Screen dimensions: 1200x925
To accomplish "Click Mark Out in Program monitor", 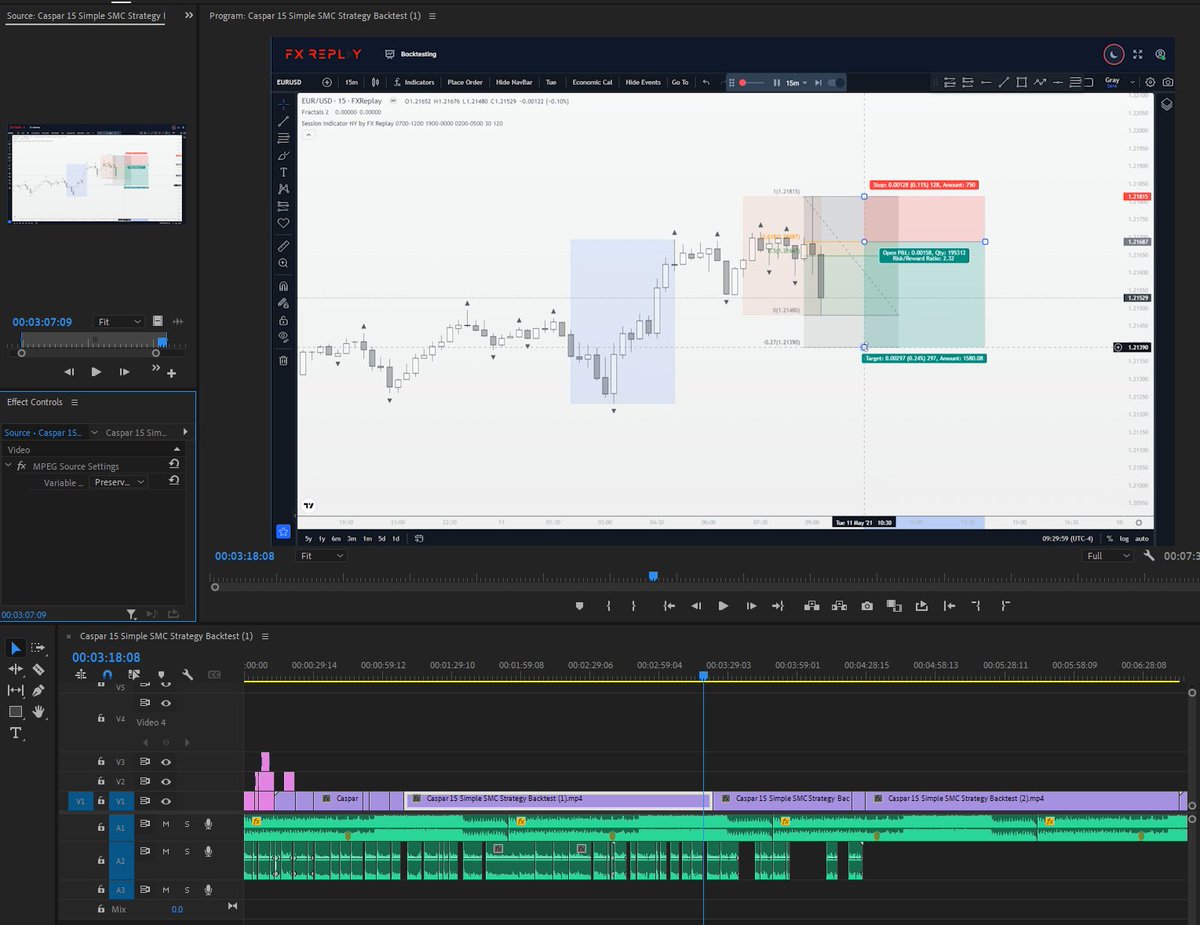I will (633, 606).
